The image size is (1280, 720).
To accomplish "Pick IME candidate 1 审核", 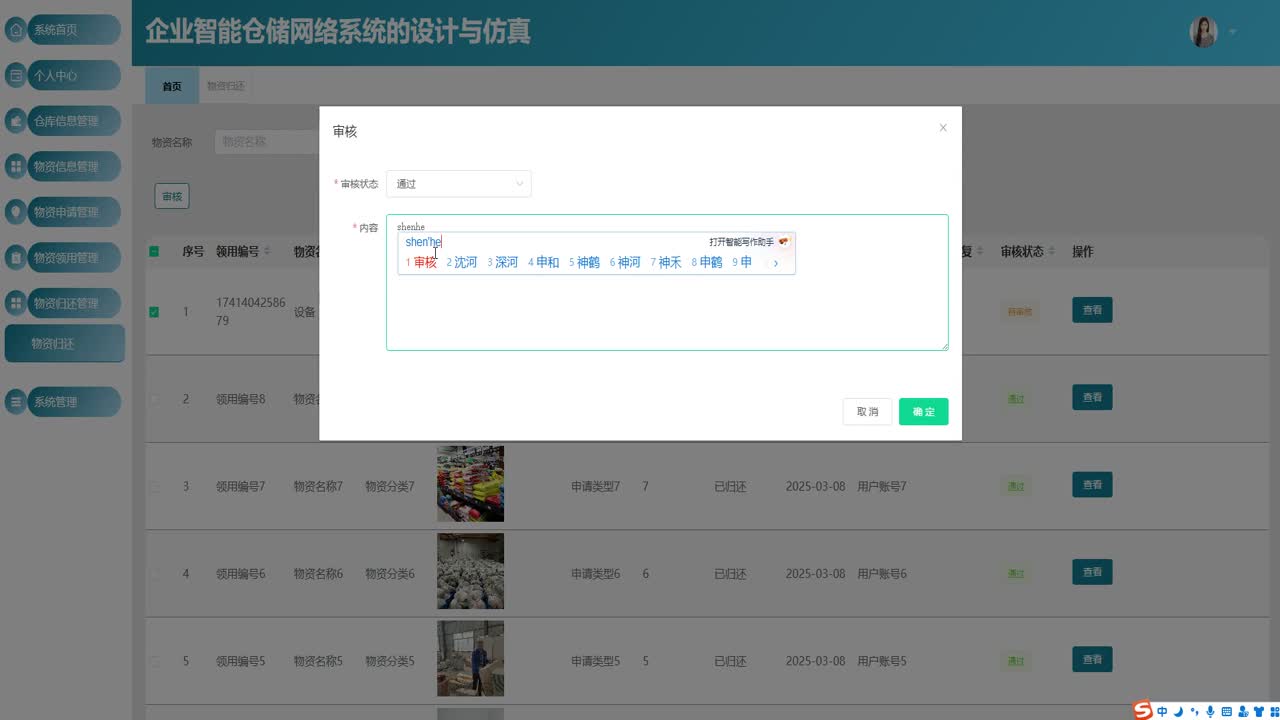I will pos(421,263).
